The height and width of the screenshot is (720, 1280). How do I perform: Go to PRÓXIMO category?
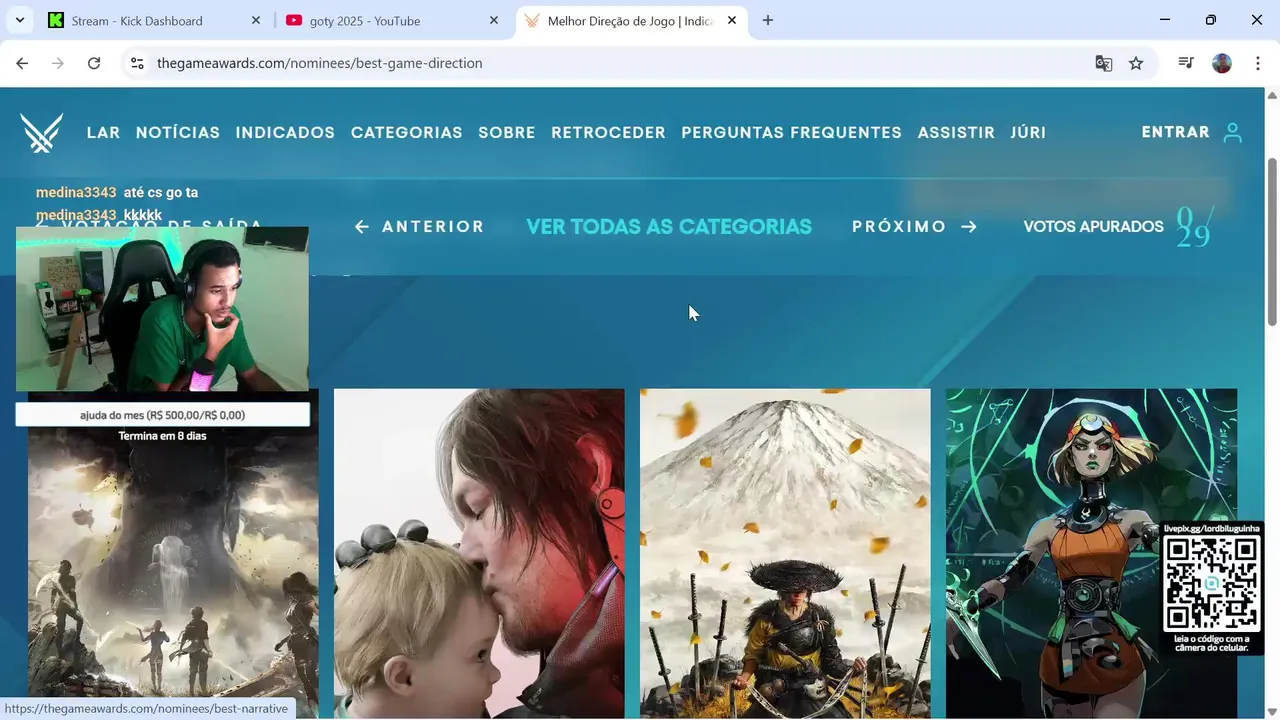[x=914, y=227]
